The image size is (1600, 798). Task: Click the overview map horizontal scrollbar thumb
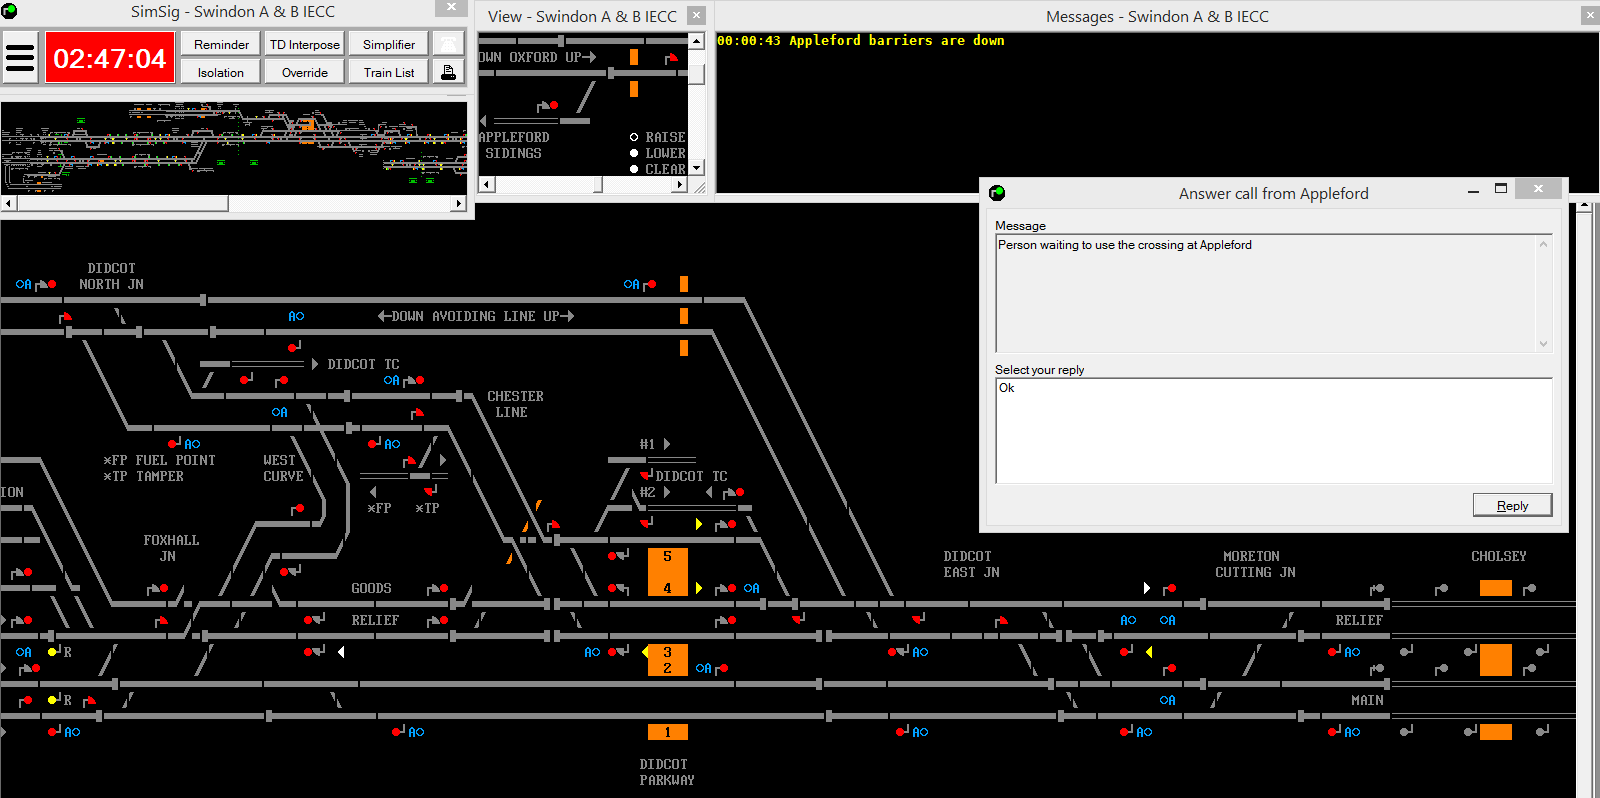[121, 203]
